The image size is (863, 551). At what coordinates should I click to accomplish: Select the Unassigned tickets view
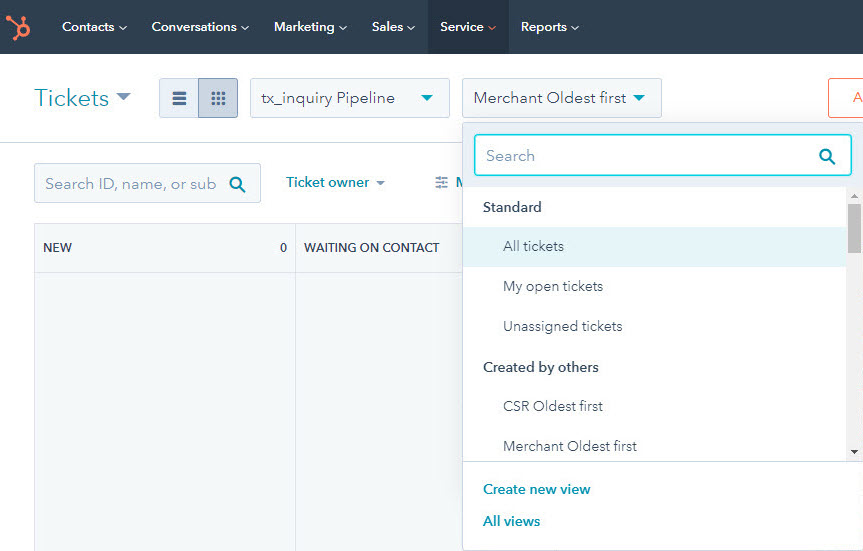(654, 326)
